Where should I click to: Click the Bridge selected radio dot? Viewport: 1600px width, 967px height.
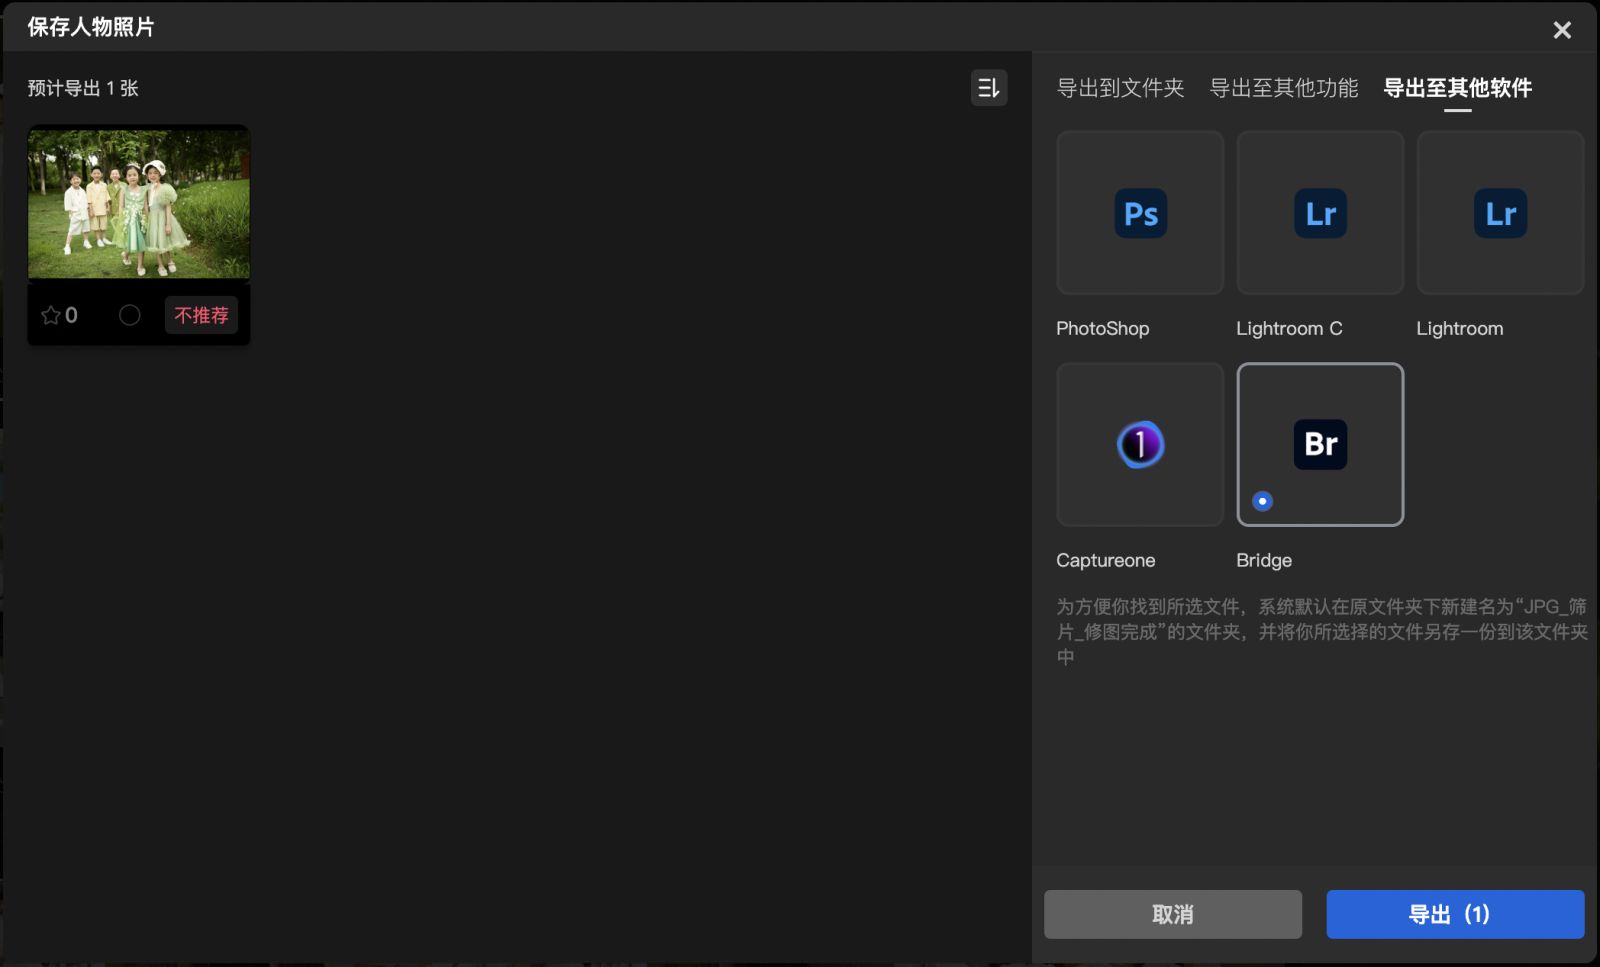[1262, 501]
